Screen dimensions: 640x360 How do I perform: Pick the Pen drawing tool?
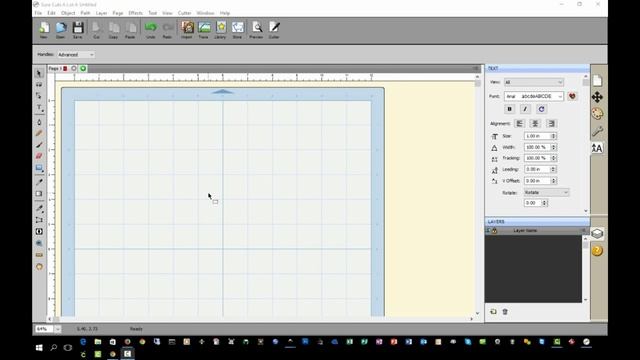(39, 122)
